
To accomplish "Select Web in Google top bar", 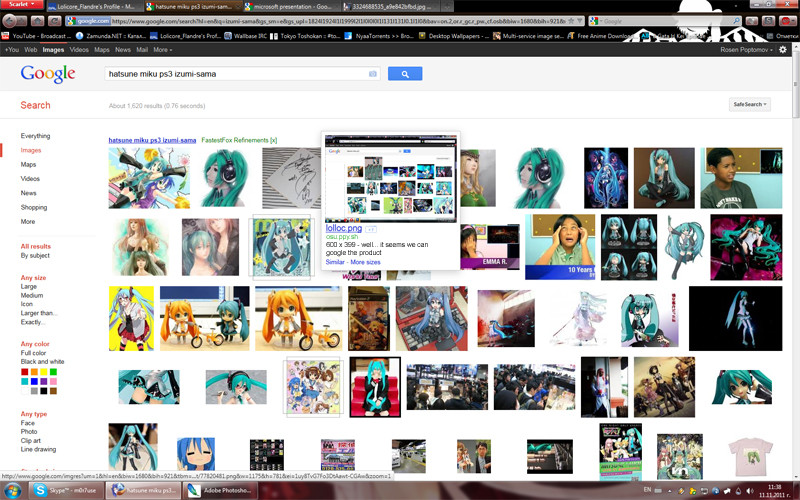I will point(31,49).
